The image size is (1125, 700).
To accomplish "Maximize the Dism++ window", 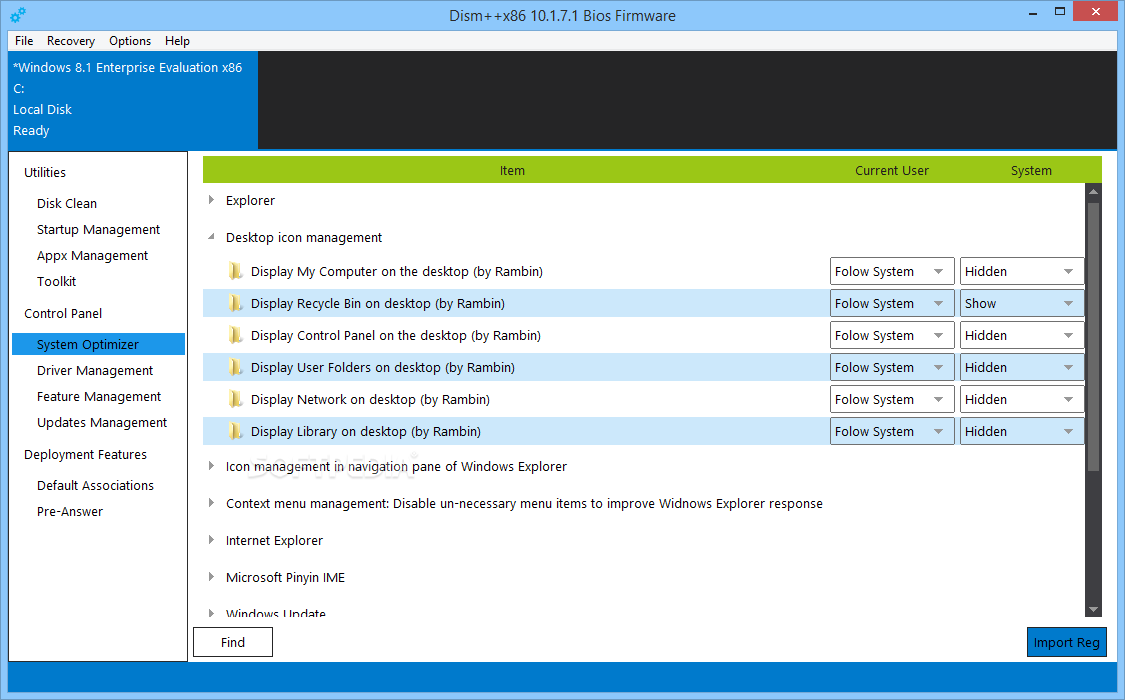I will (x=1060, y=11).
